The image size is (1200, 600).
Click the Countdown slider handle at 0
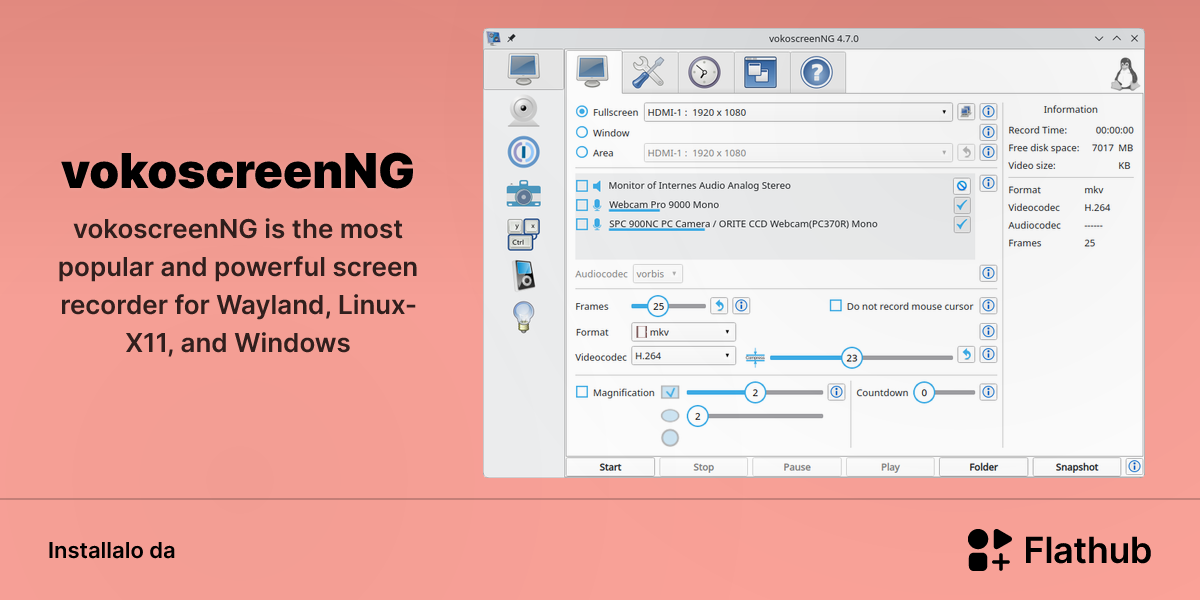click(x=924, y=393)
